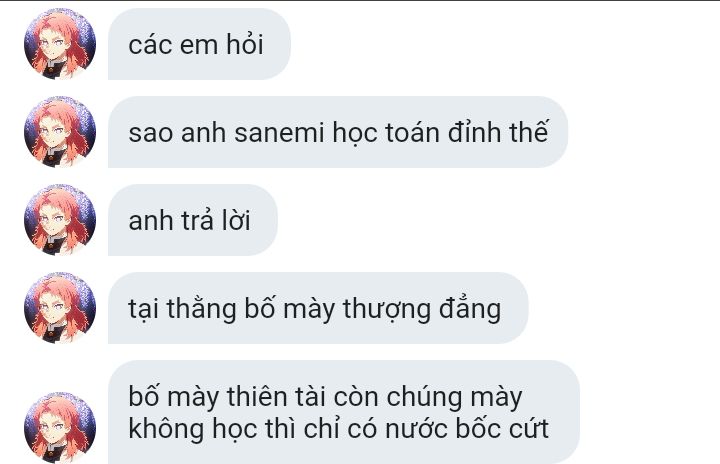Click the word "hỏi" in the first message
Viewport: 720px width, 464px height.
245,45
